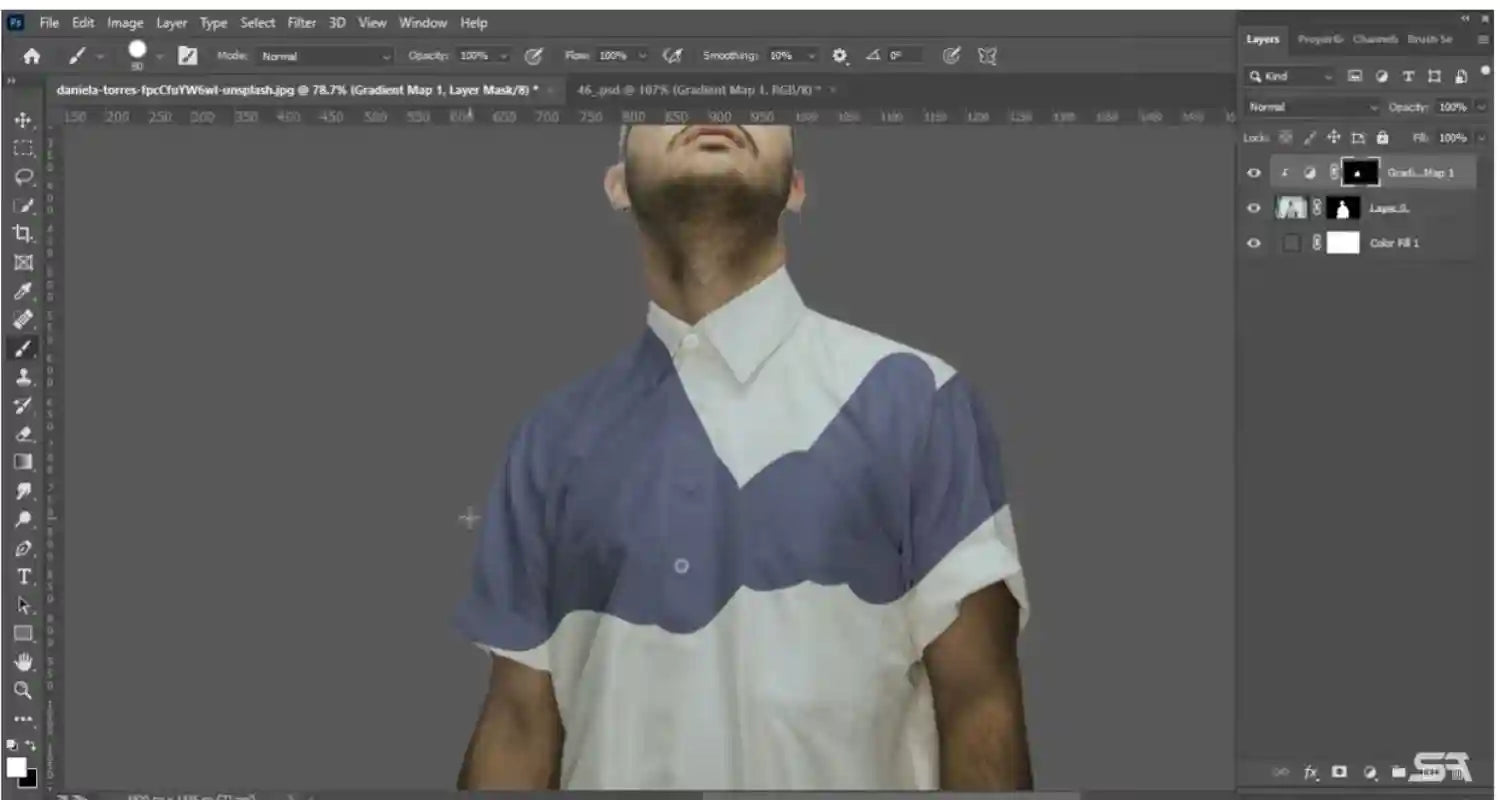Viewport: 1500px width, 800px height.
Task: Select the History Brush tool
Action: pos(23,405)
